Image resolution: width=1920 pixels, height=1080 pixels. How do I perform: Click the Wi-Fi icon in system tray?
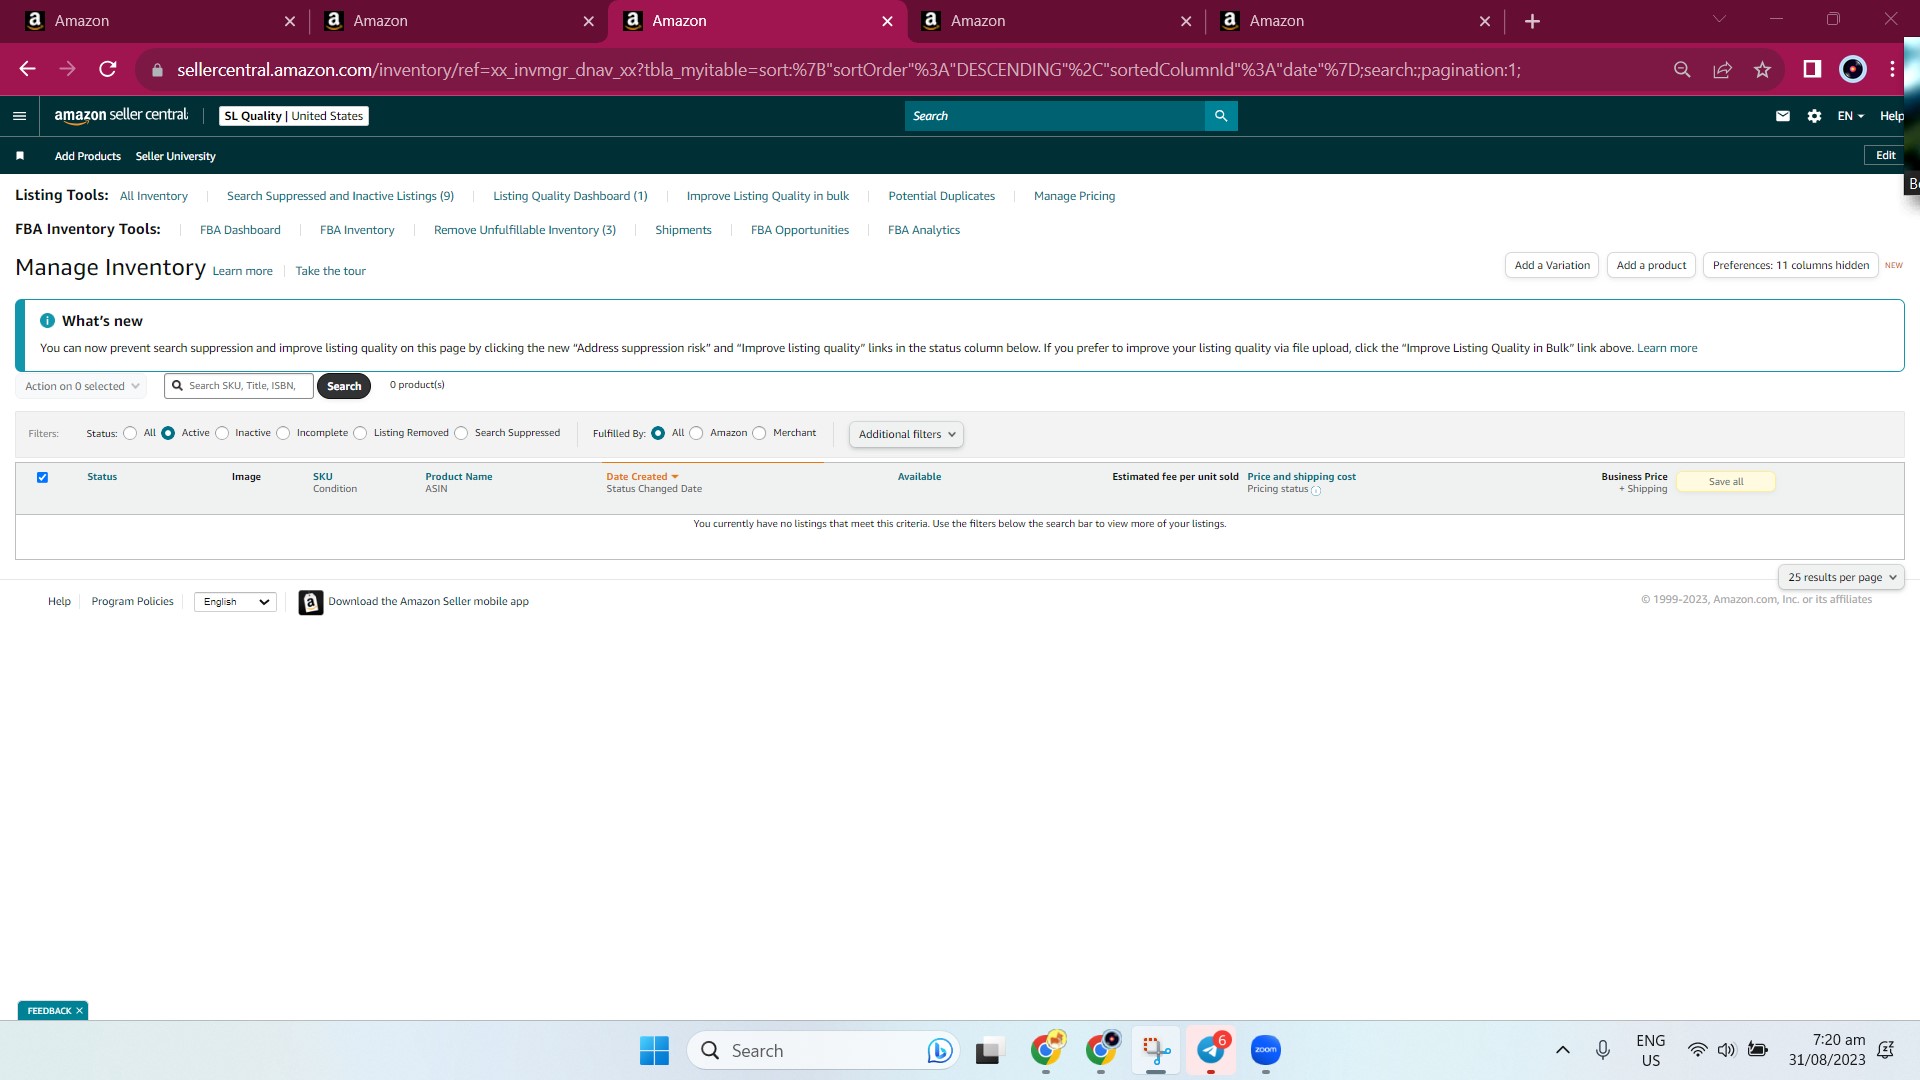[x=1697, y=1050]
